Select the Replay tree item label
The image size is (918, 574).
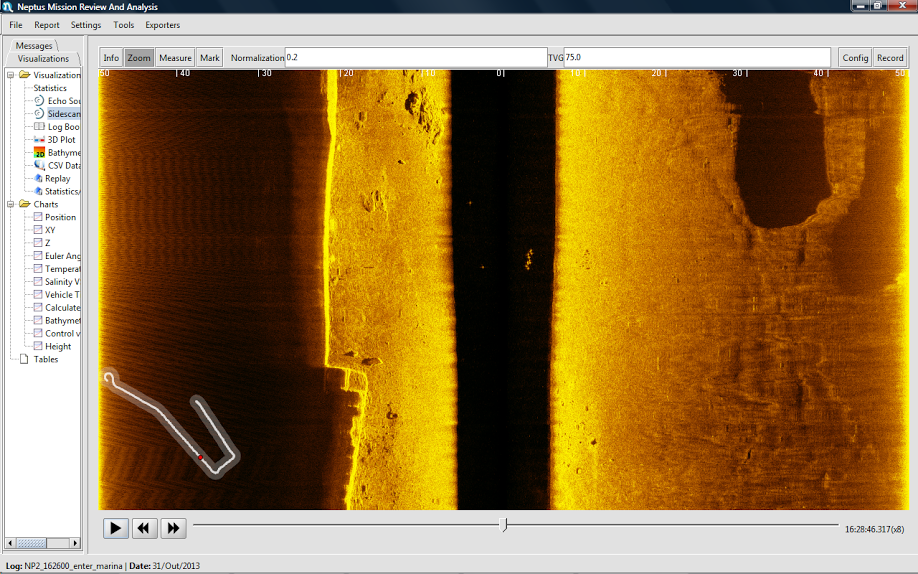[57, 178]
